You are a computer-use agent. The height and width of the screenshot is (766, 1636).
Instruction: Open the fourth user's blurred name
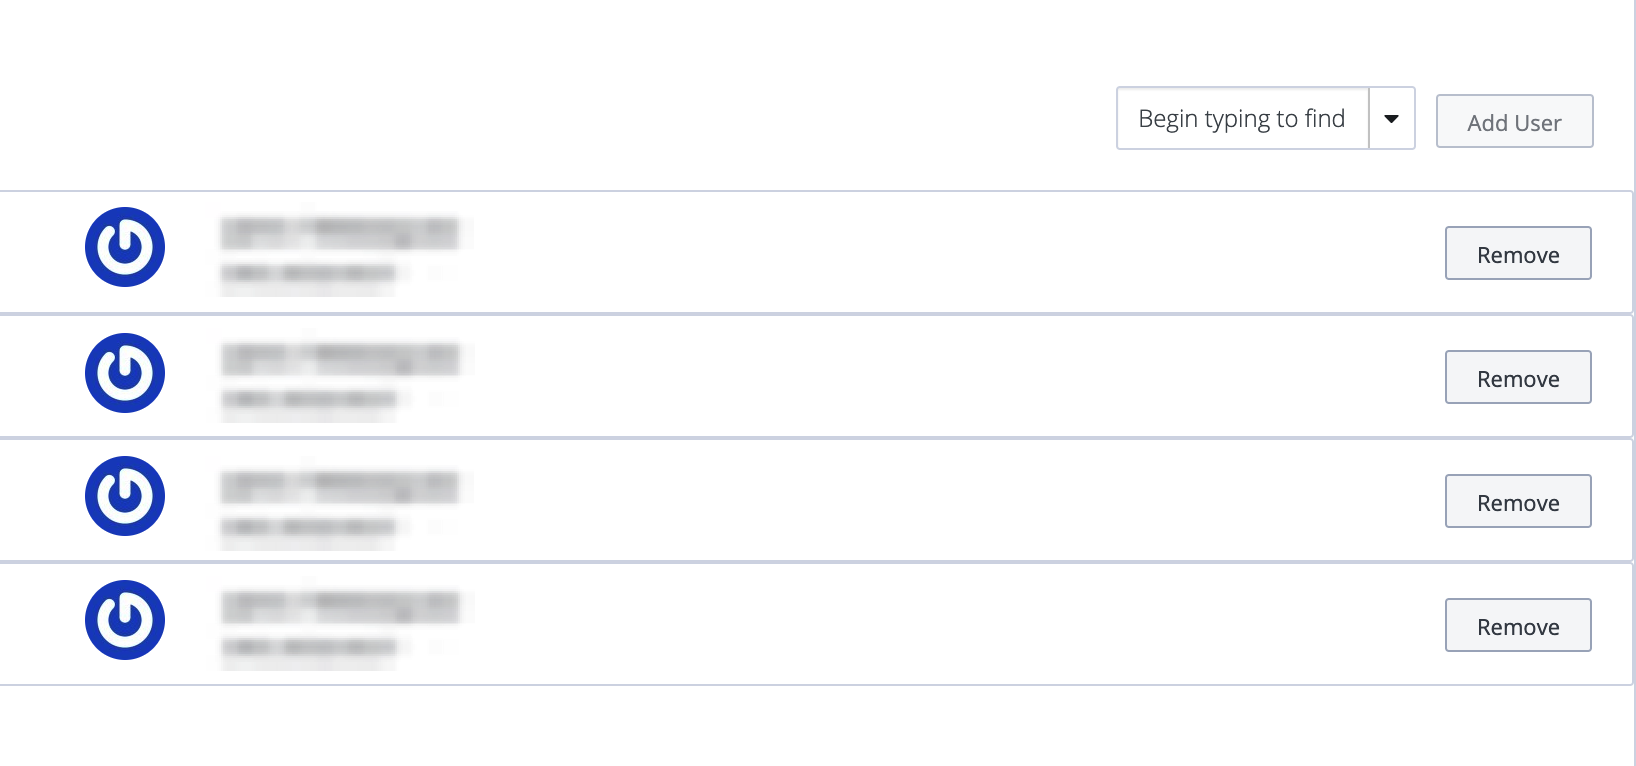(x=340, y=607)
